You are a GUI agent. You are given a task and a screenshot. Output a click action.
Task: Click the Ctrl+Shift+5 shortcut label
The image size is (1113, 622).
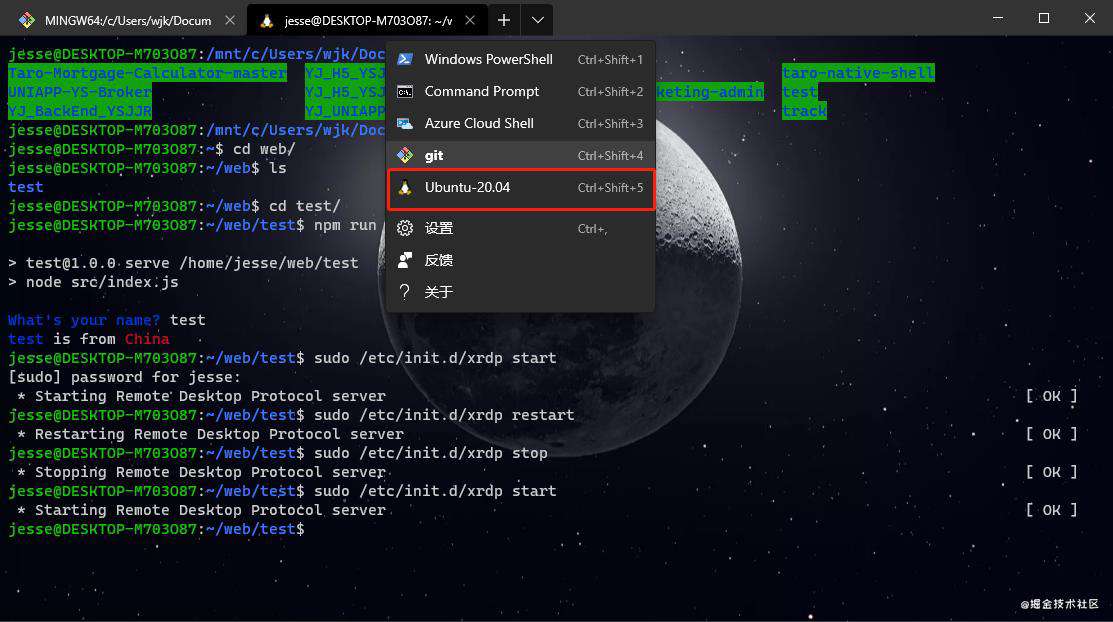610,187
